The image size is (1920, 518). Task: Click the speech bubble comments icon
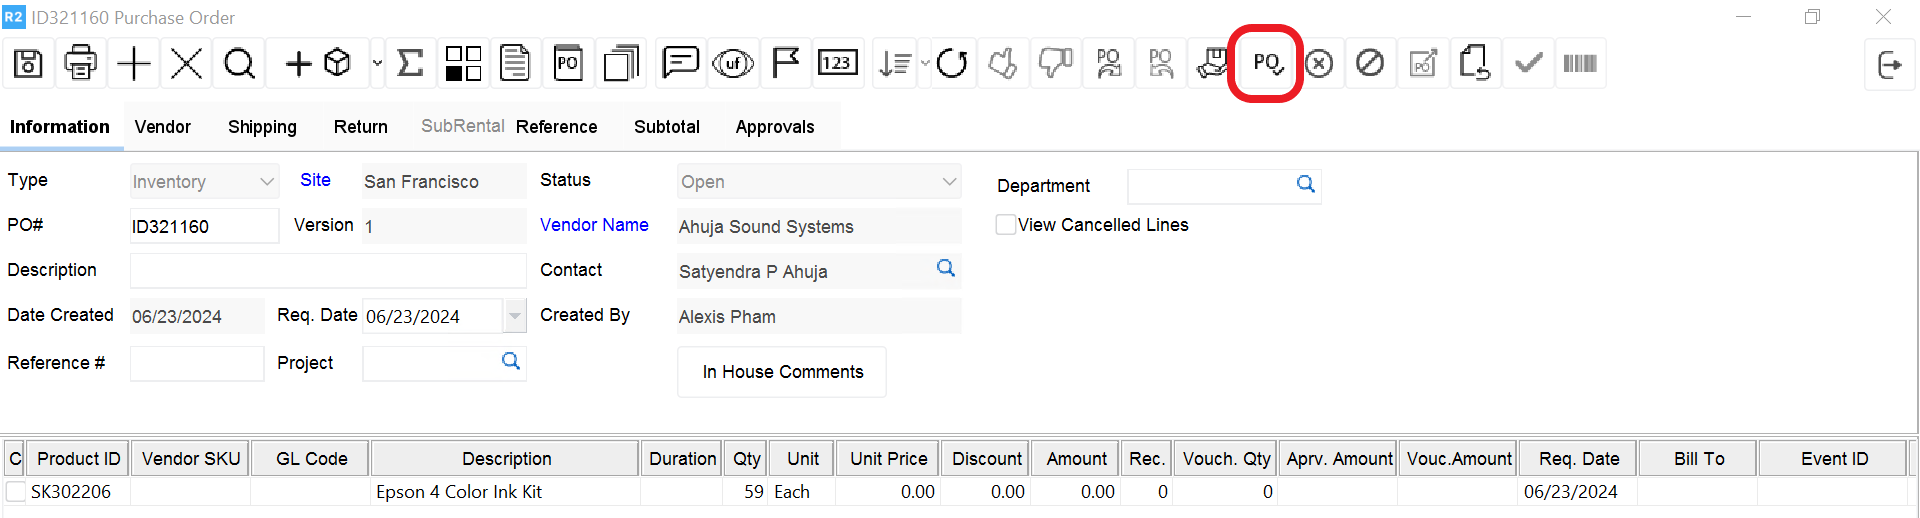pyautogui.click(x=680, y=64)
